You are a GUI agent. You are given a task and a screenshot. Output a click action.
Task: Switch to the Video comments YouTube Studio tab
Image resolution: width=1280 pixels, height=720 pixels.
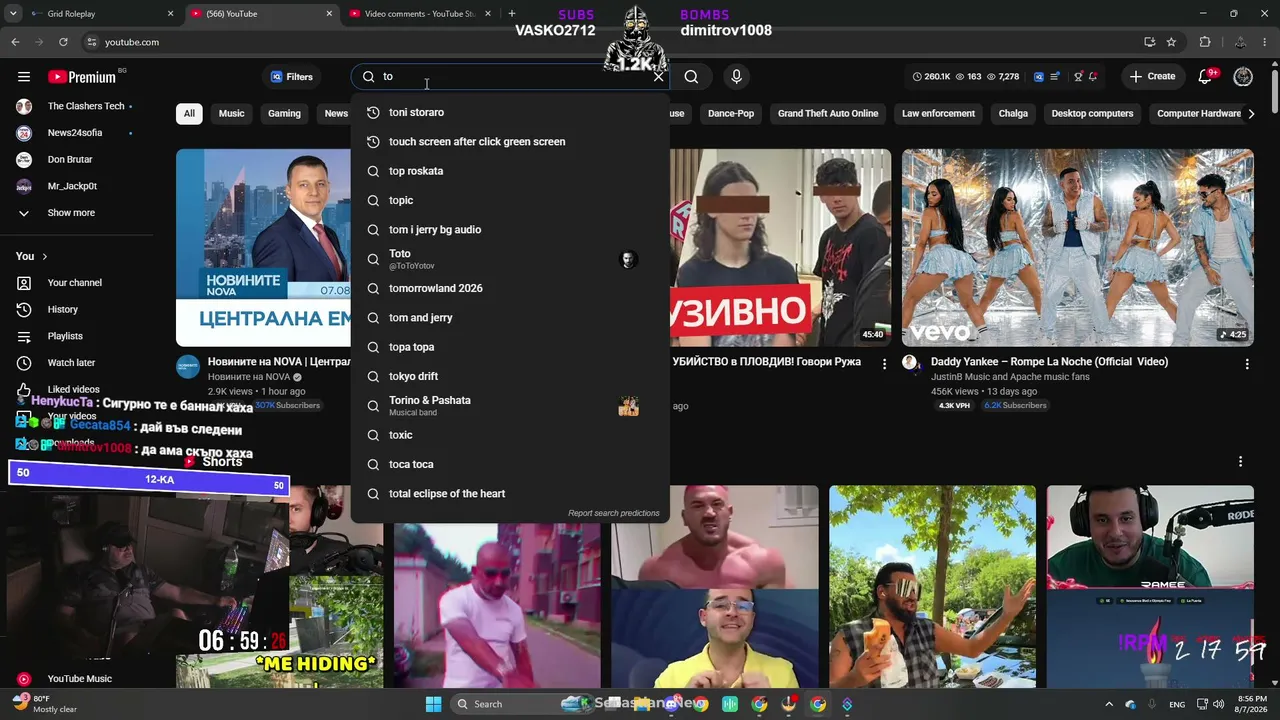(422, 14)
